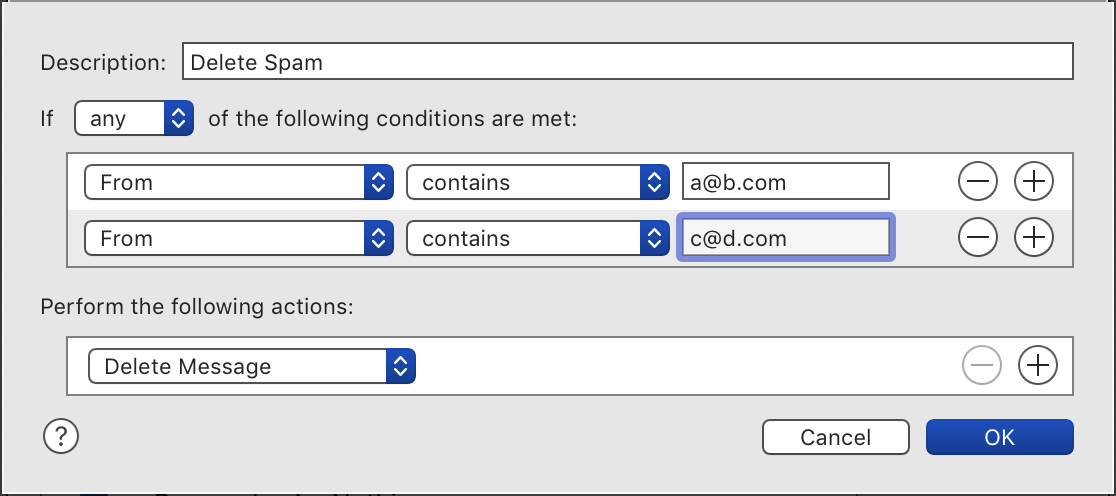Click empty space inside the actions list box
The width and height of the screenshot is (1116, 496).
pyautogui.click(x=680, y=367)
